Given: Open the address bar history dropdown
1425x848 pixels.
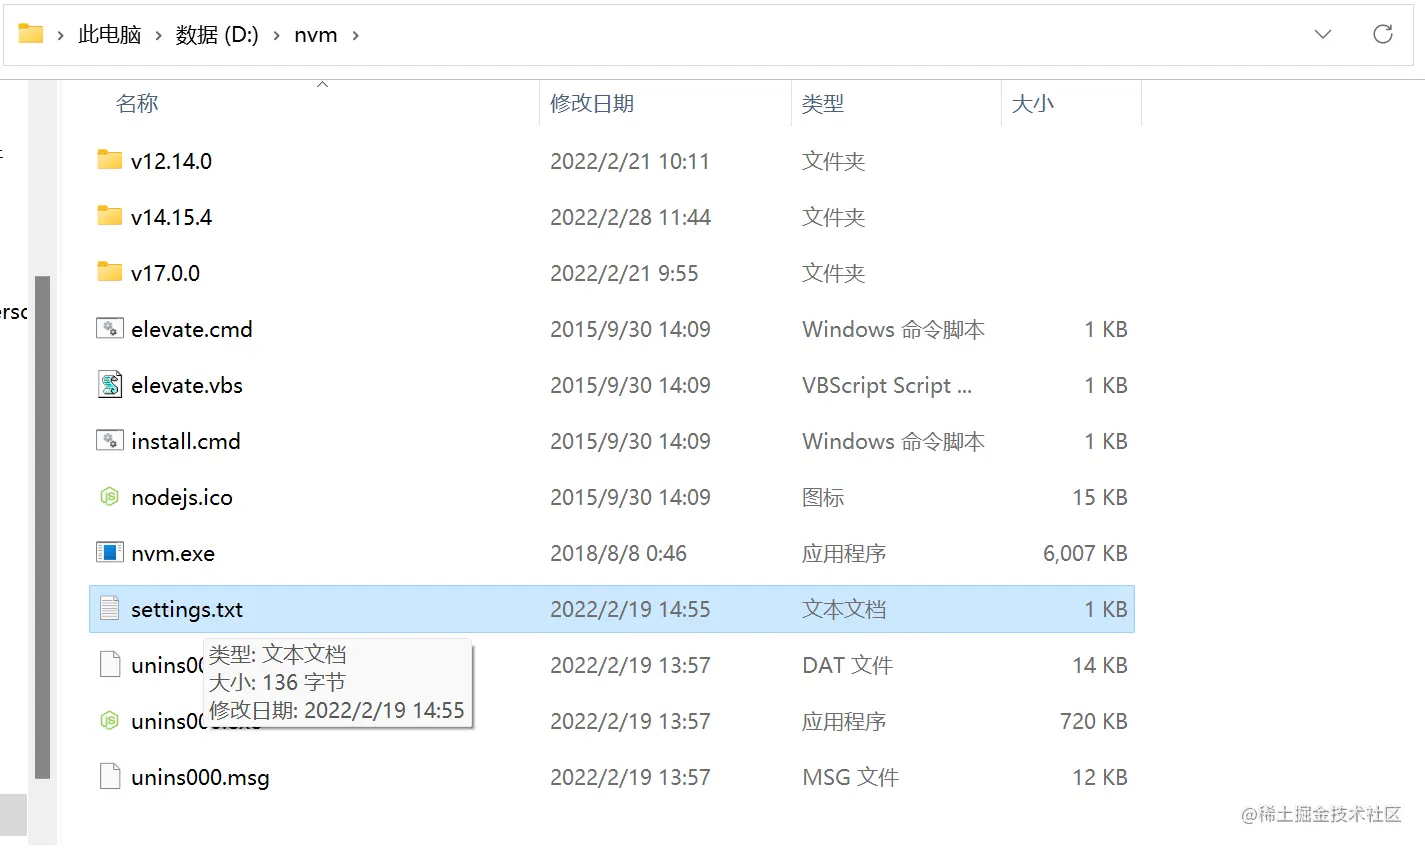Looking at the screenshot, I should [x=1323, y=34].
